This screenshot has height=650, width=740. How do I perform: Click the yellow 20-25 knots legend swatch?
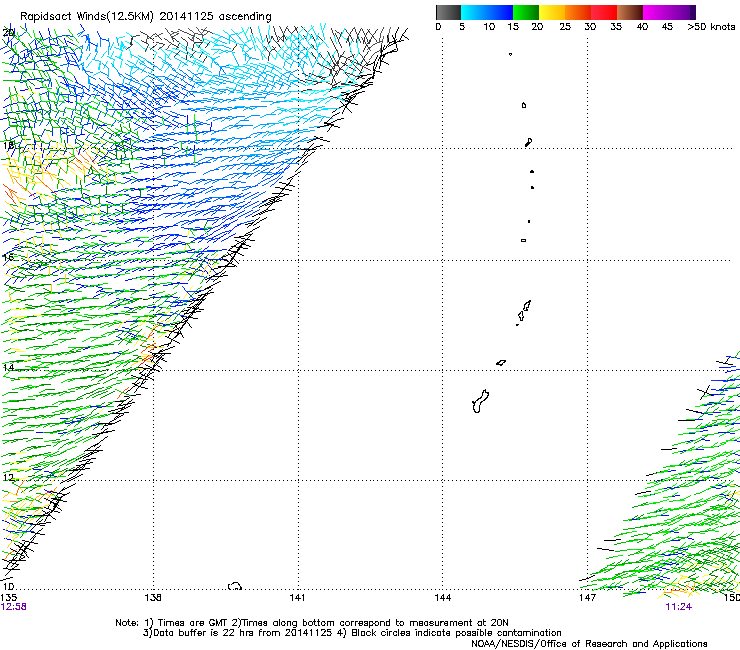click(552, 12)
